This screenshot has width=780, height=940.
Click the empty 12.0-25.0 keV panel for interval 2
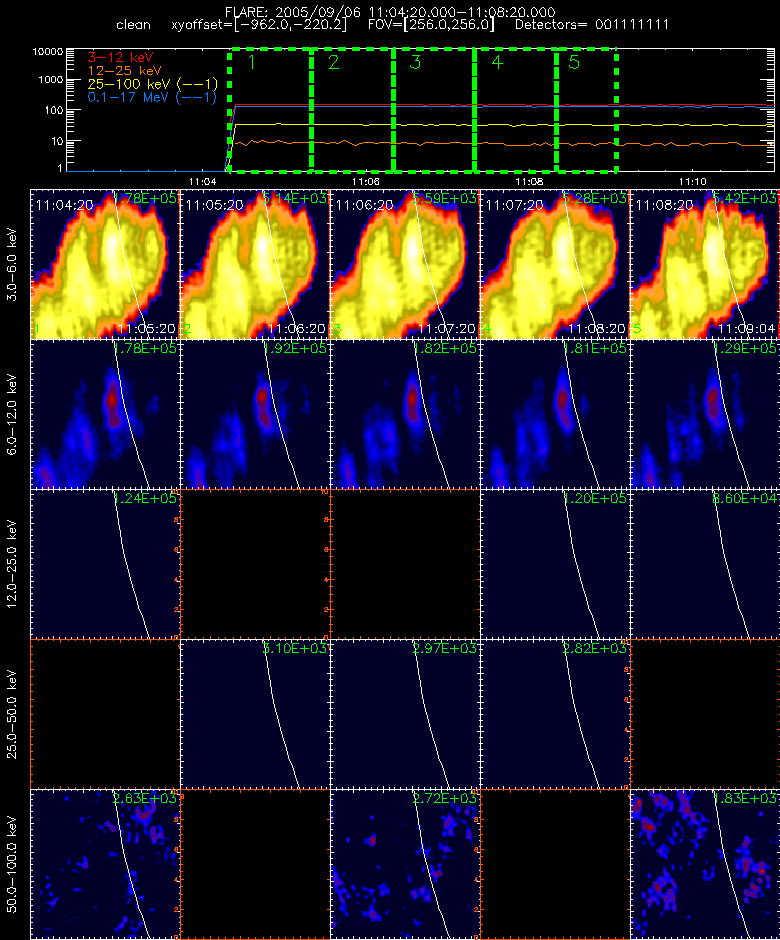point(255,564)
